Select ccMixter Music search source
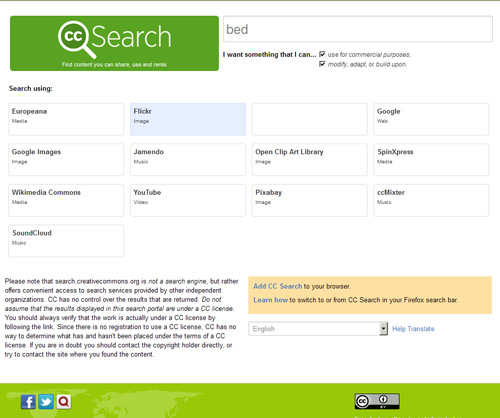This screenshot has width=500, height=418. pos(431,200)
